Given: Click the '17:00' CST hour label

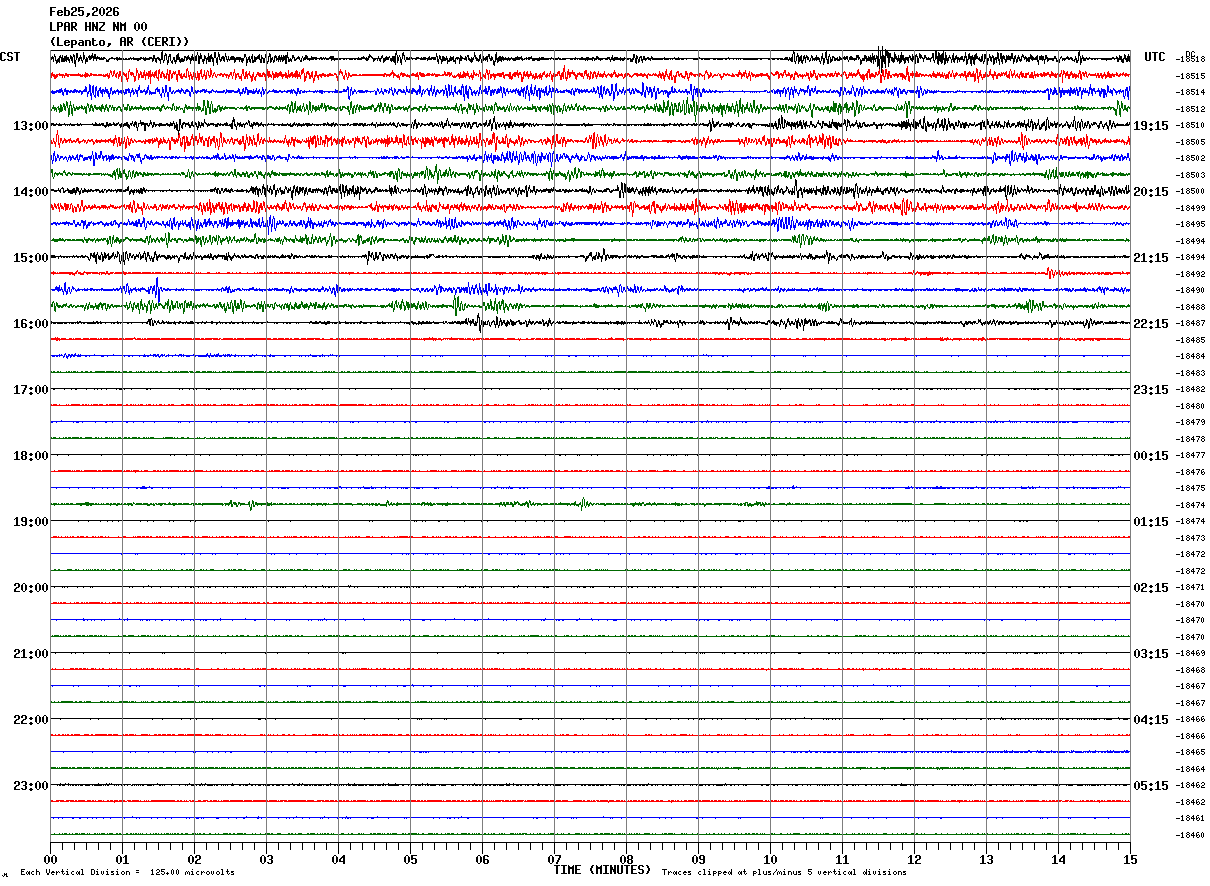Looking at the screenshot, I should [31, 390].
